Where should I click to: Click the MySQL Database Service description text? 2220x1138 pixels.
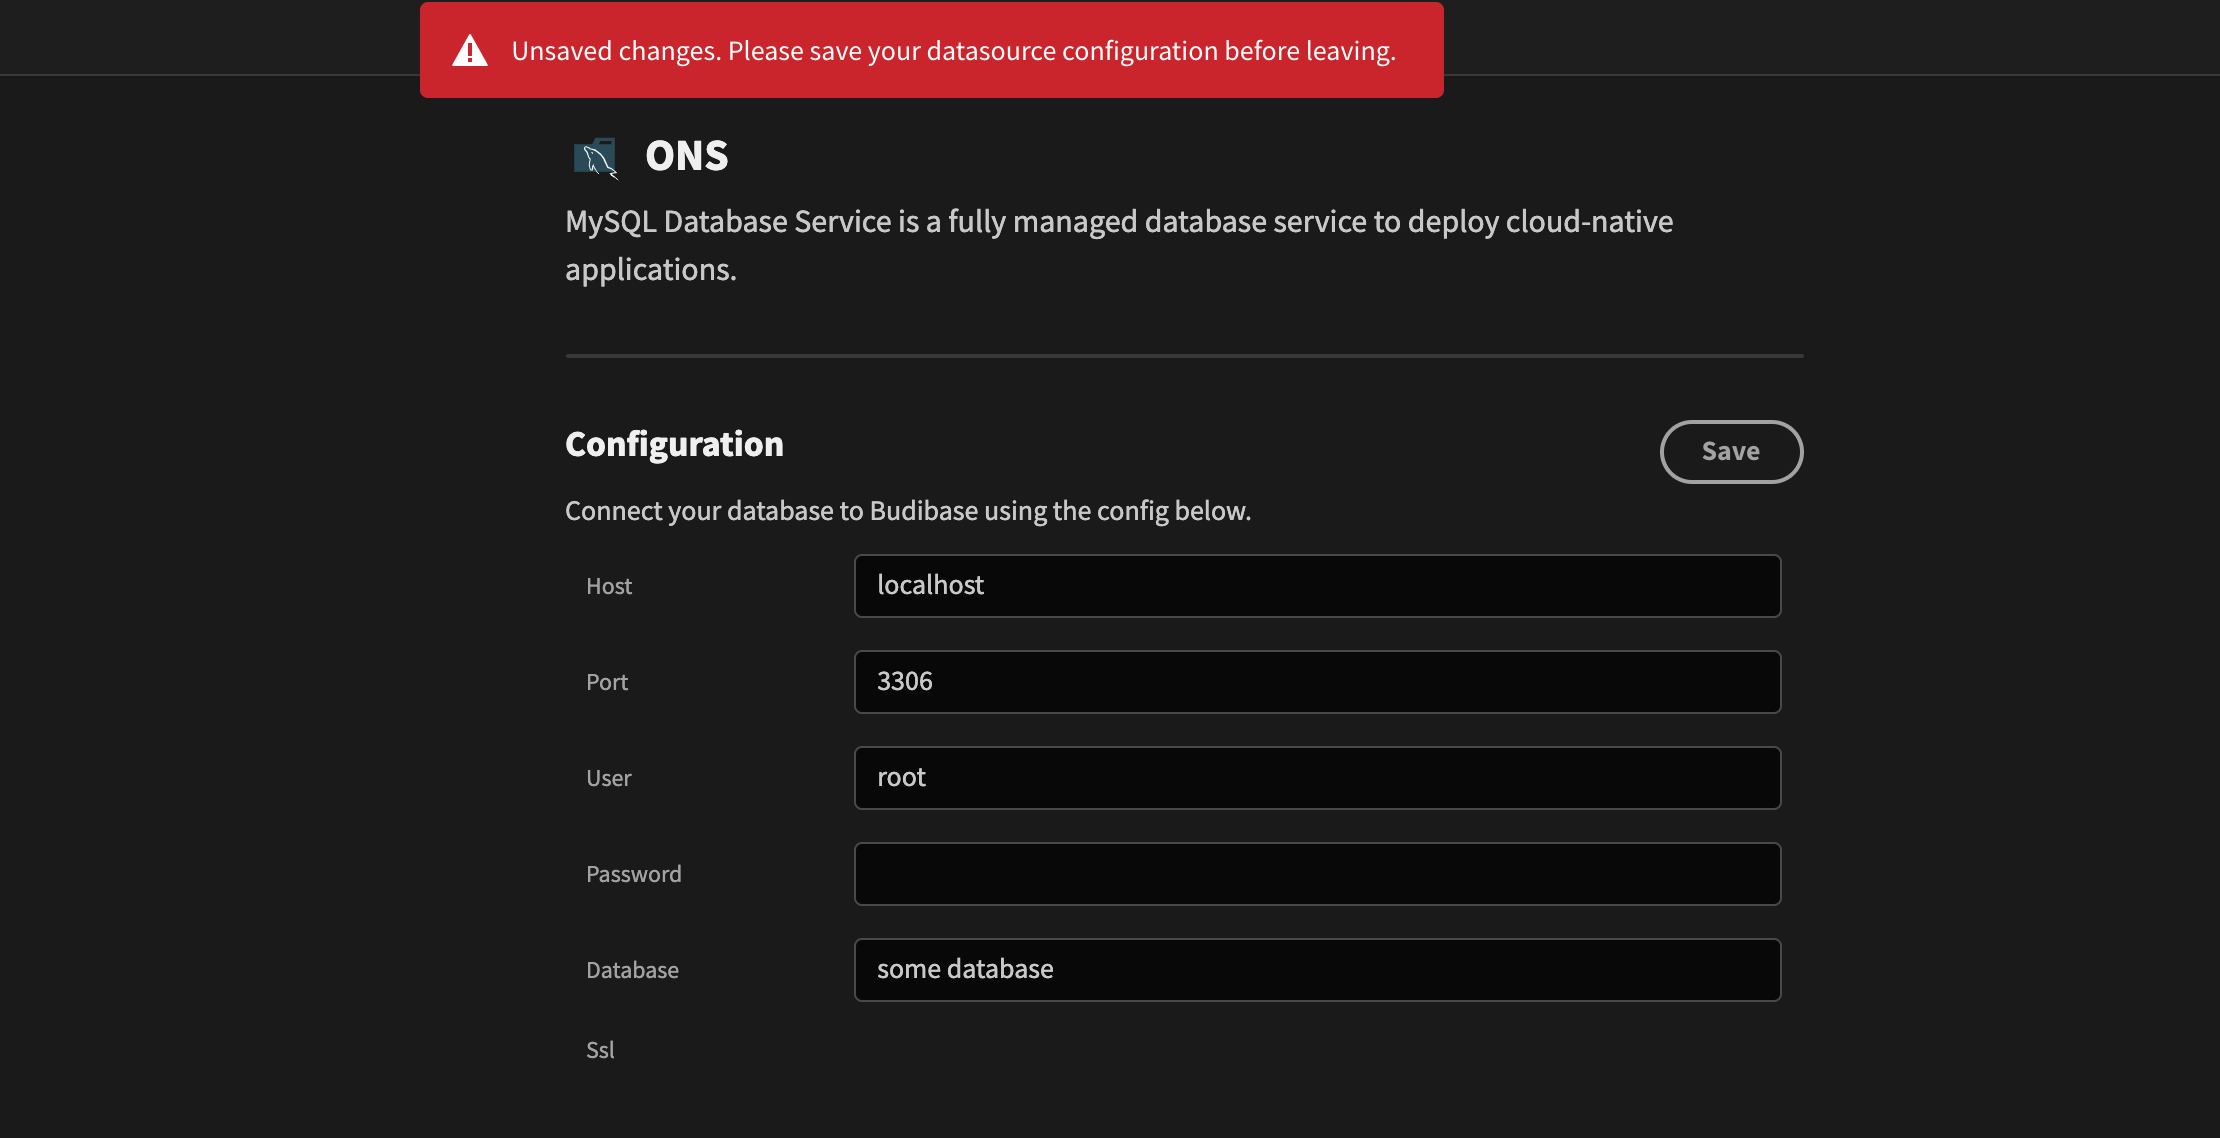[x=1119, y=245]
